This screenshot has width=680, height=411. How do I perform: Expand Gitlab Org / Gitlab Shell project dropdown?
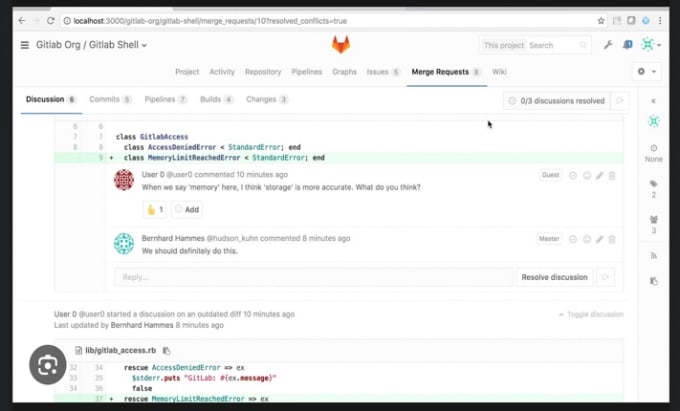(92, 45)
